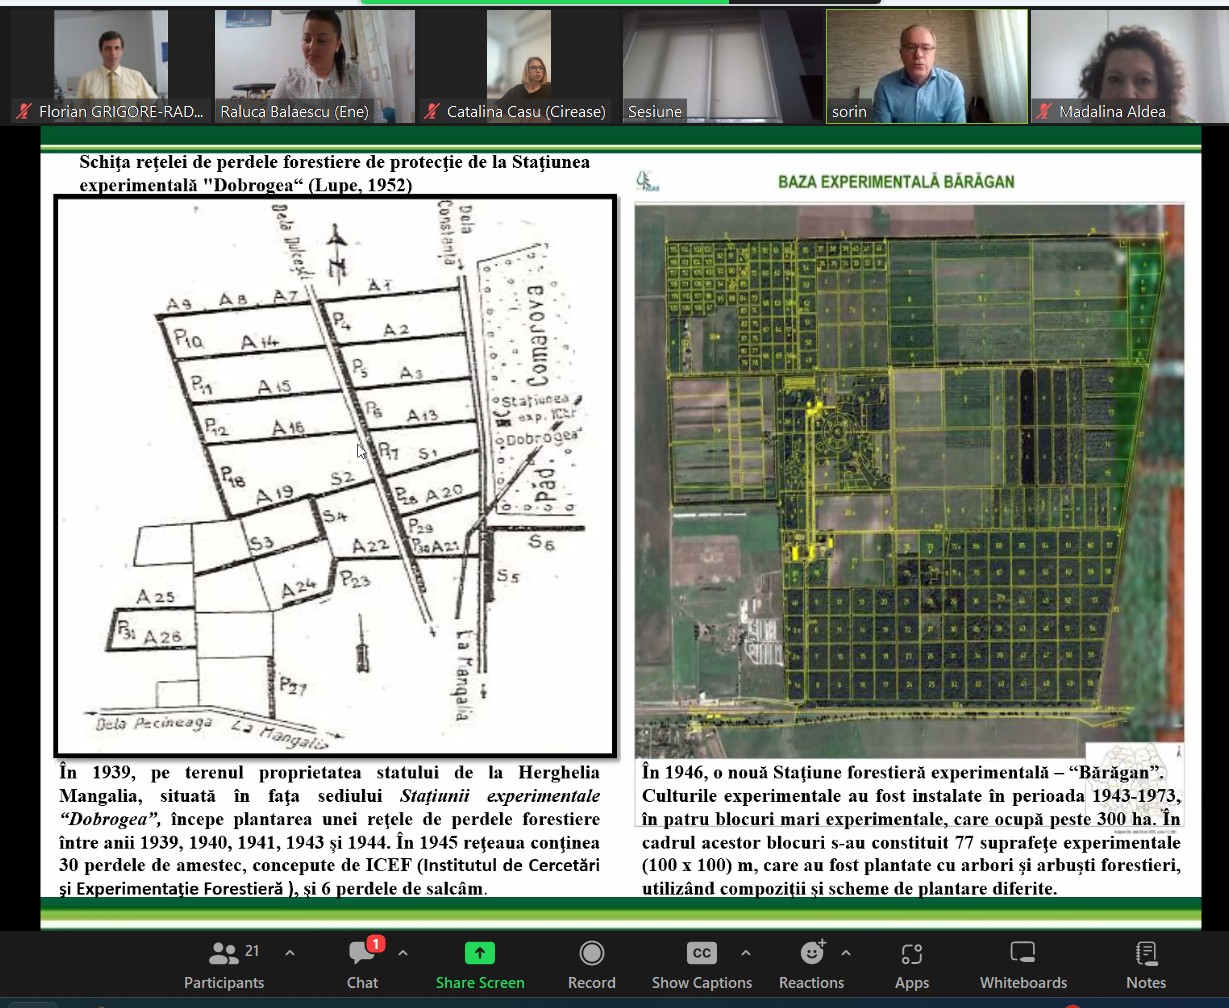Click the green Share Screen icon
This screenshot has width=1229, height=1008.
479,953
